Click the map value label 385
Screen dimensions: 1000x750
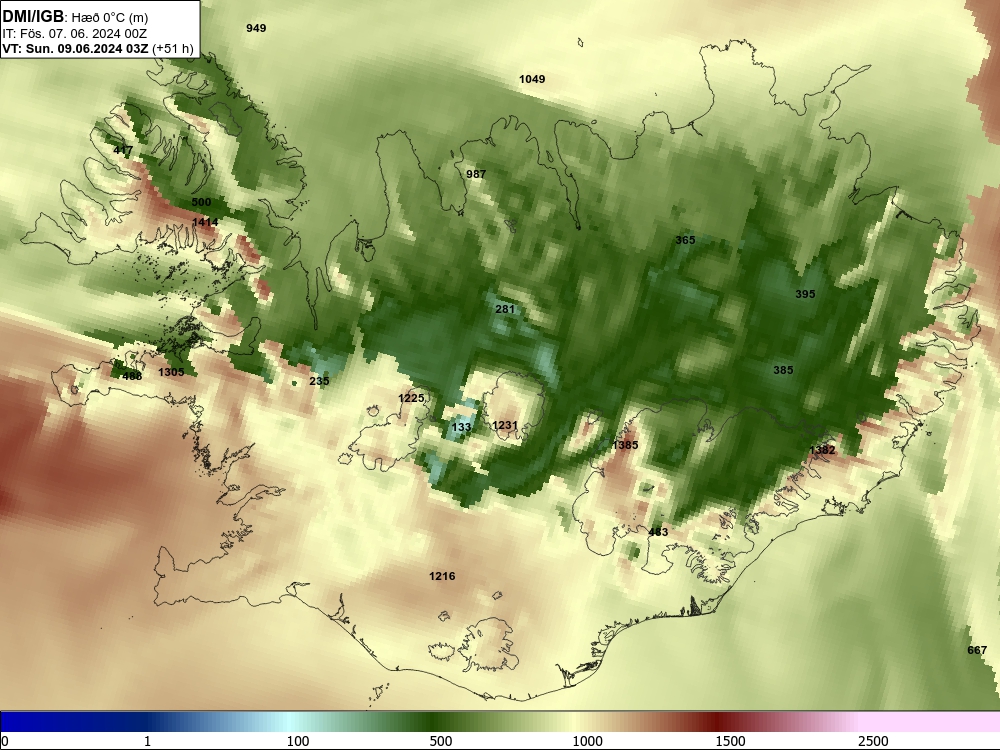point(783,370)
